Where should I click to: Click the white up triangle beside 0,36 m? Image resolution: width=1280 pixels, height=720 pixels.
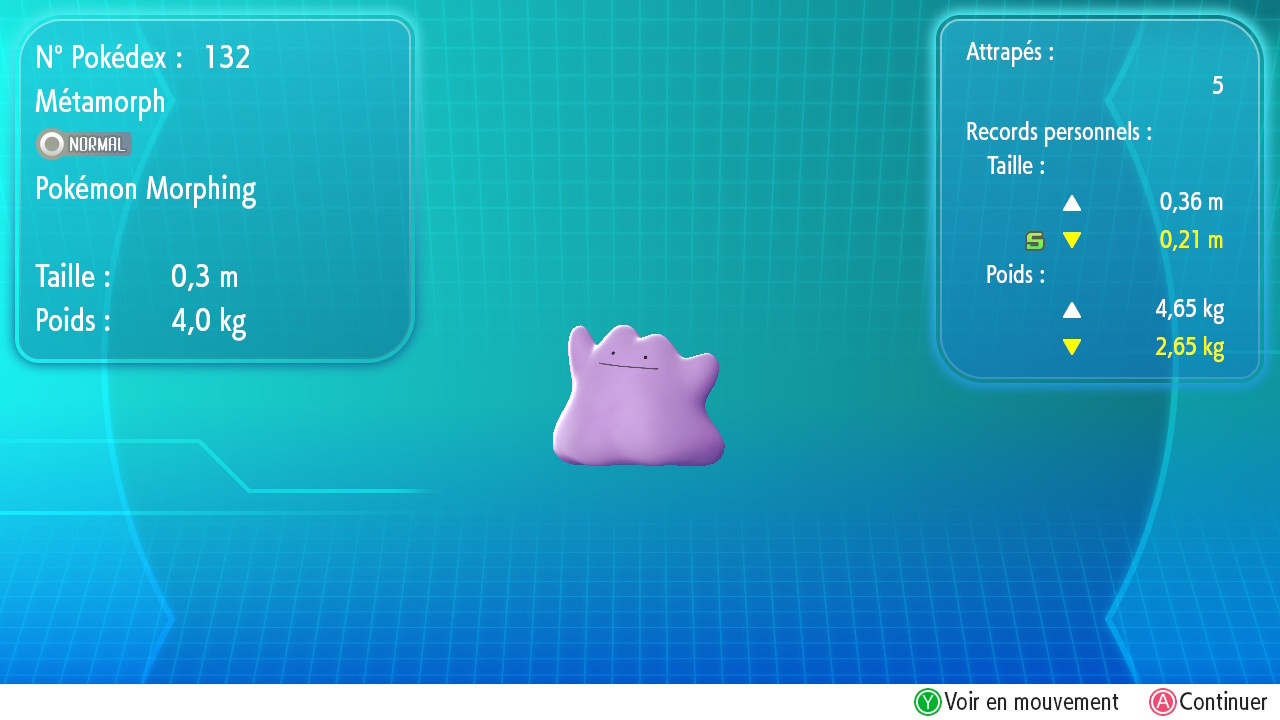pyautogui.click(x=1072, y=203)
